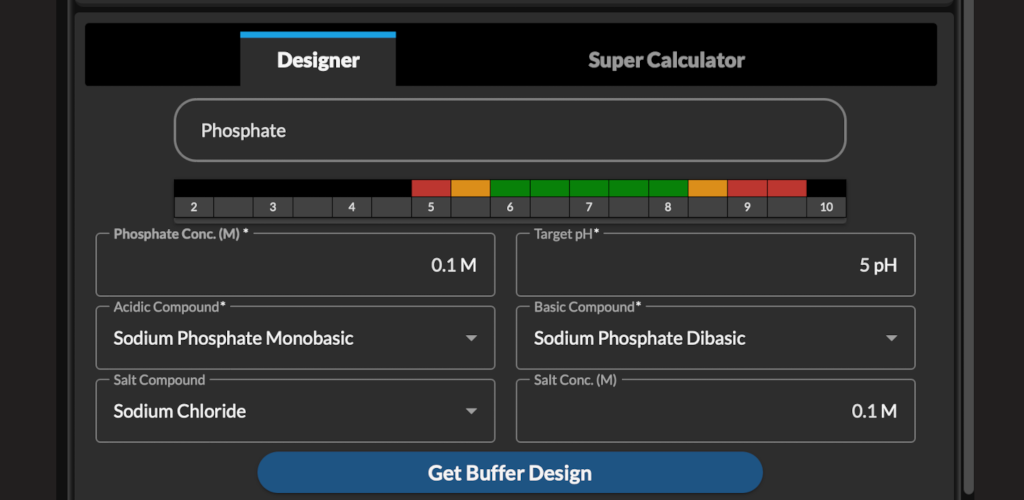1024x500 pixels.
Task: Select pH 9 on the pH scale
Action: pos(747,208)
